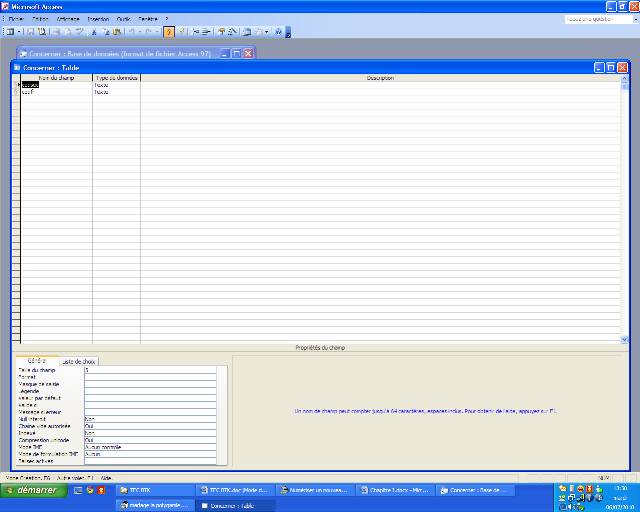Click the Firefox quick launch icon

click(89, 491)
